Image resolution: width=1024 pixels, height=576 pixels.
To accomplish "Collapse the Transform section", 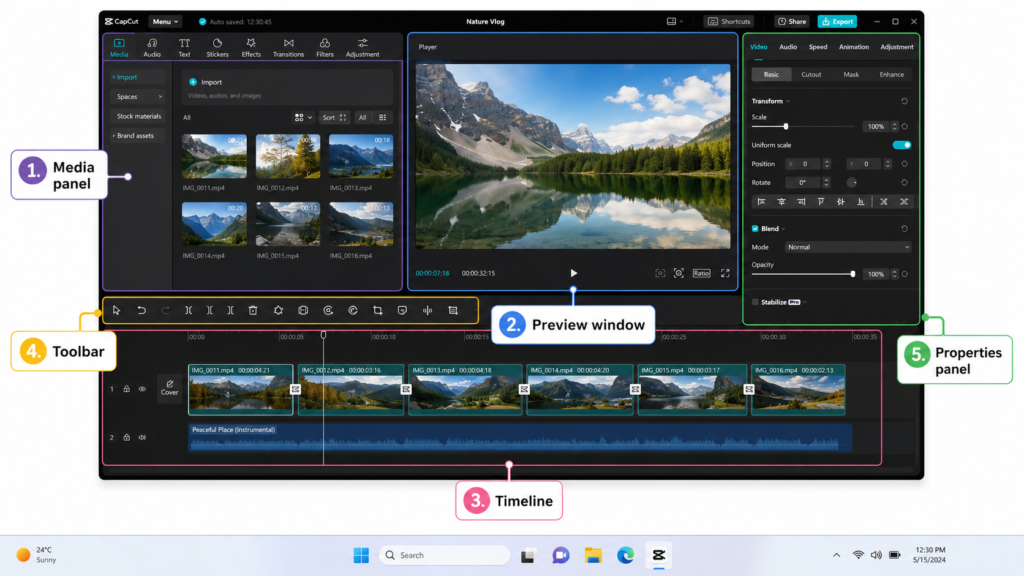I will point(788,101).
